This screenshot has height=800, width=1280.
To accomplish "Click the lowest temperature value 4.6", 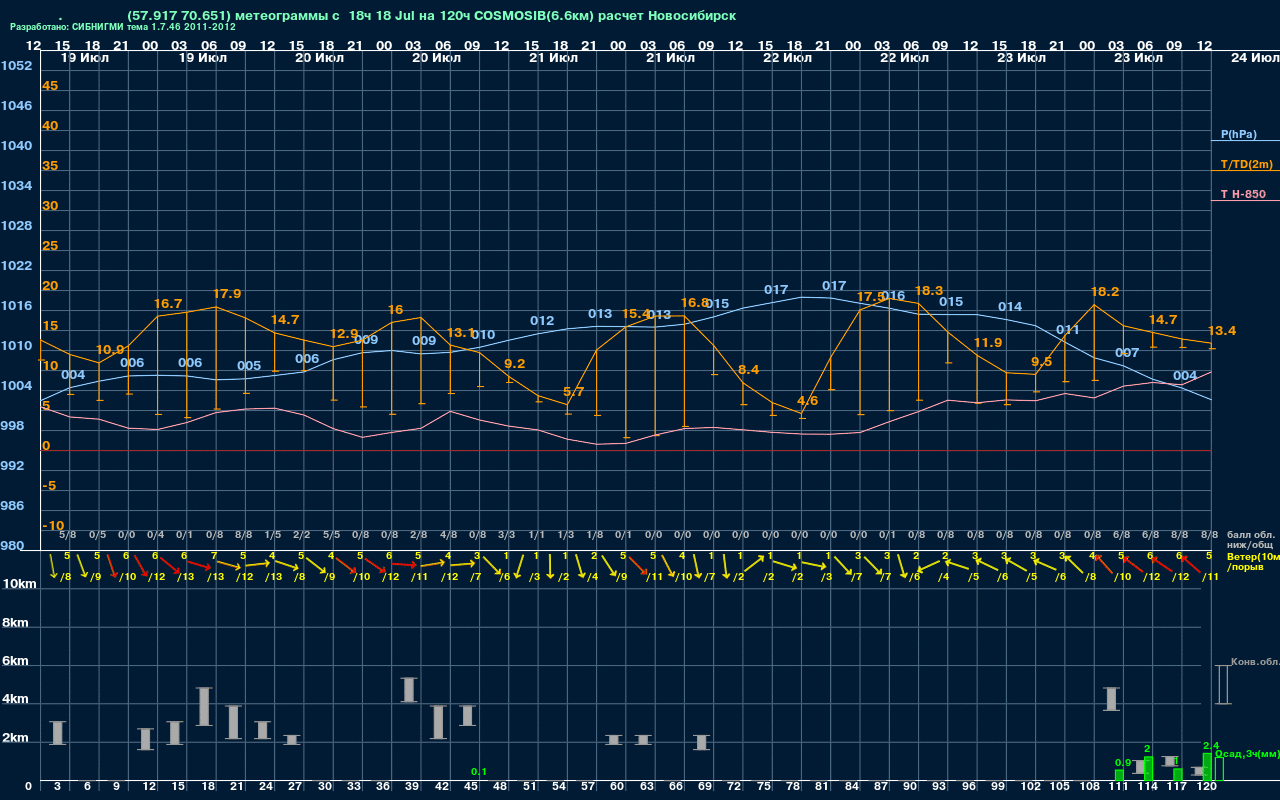I will click(x=807, y=401).
